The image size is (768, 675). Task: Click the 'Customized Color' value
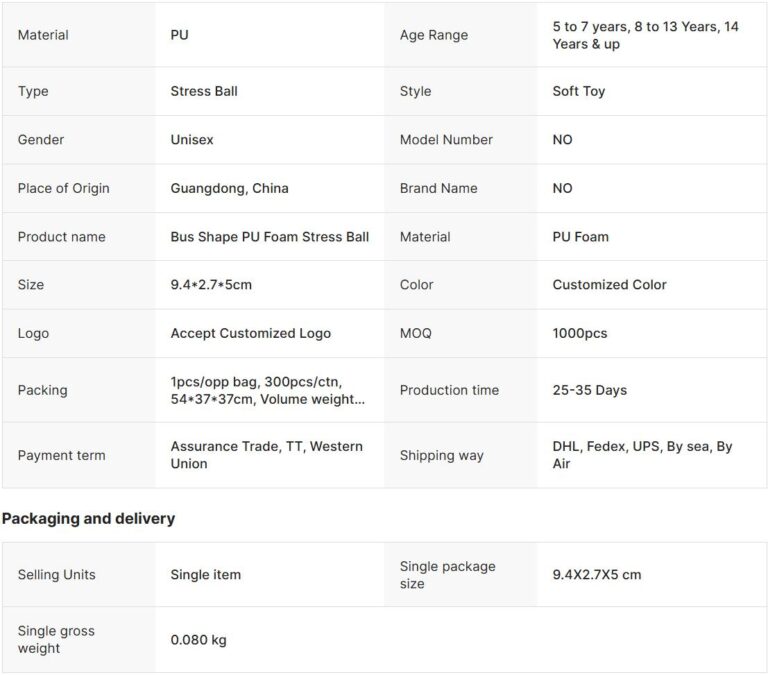[609, 285]
